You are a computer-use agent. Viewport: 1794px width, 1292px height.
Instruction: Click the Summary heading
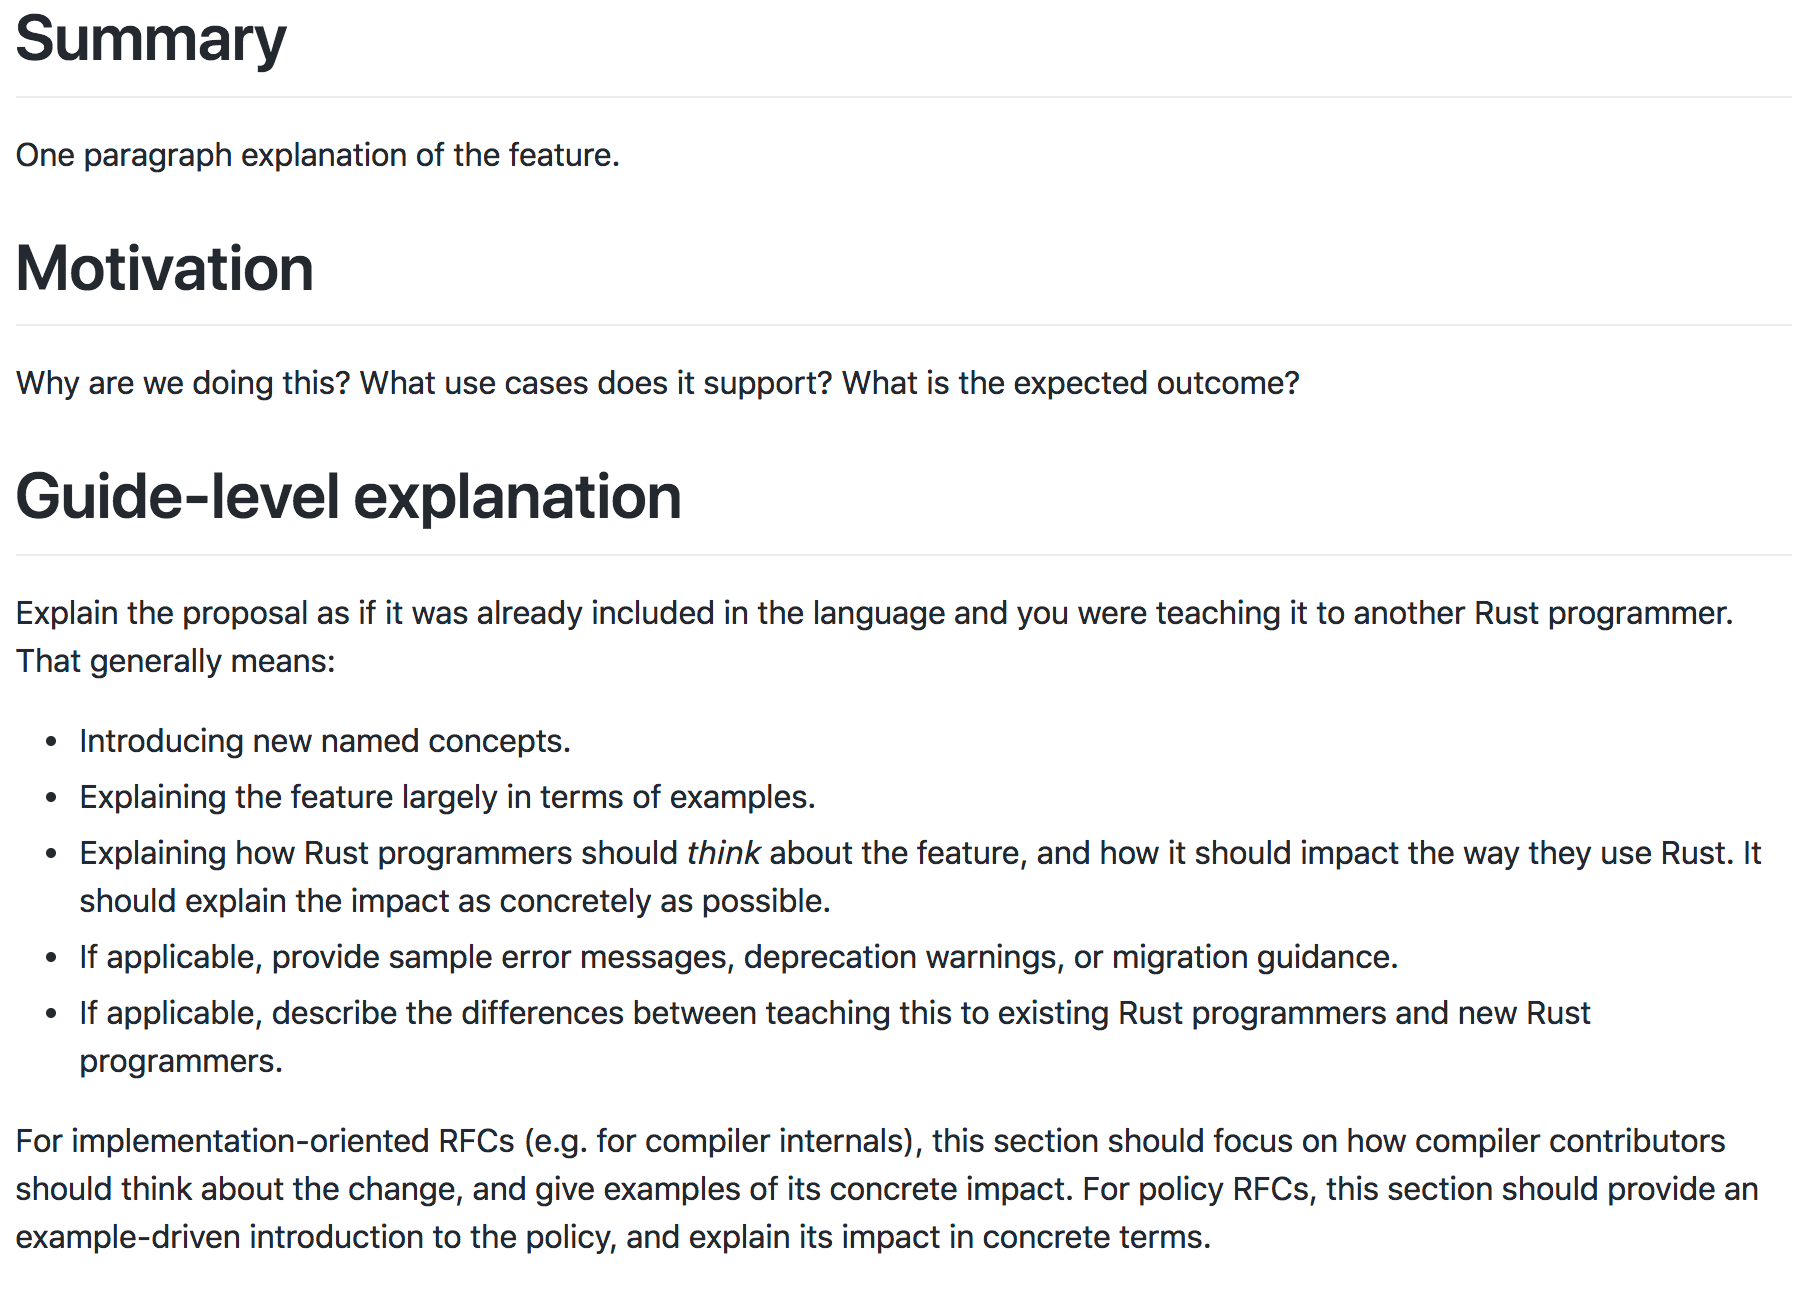pos(151,40)
